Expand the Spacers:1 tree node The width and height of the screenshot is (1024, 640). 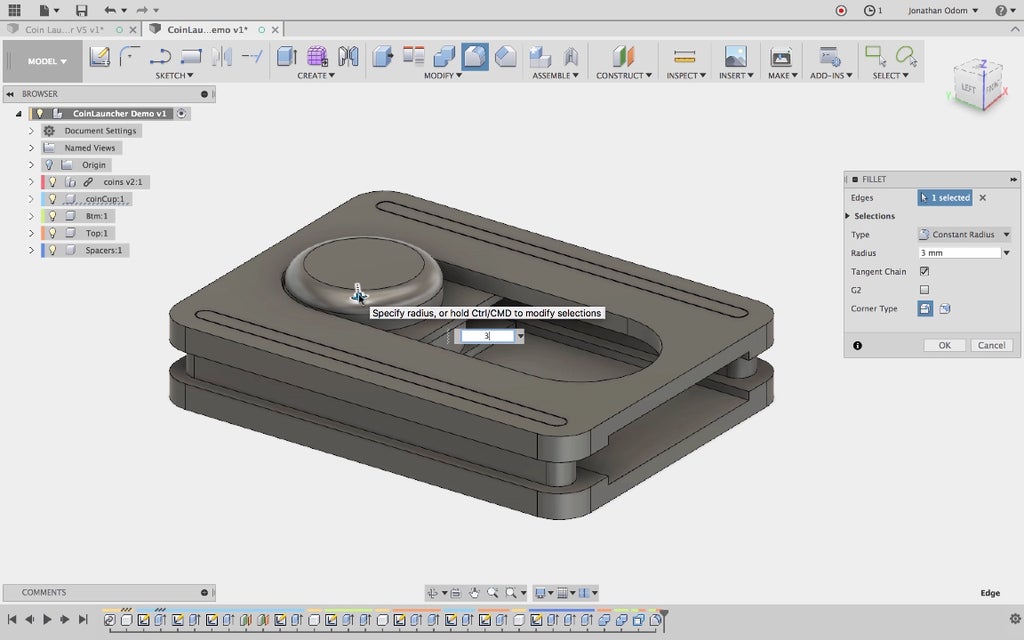(x=31, y=250)
